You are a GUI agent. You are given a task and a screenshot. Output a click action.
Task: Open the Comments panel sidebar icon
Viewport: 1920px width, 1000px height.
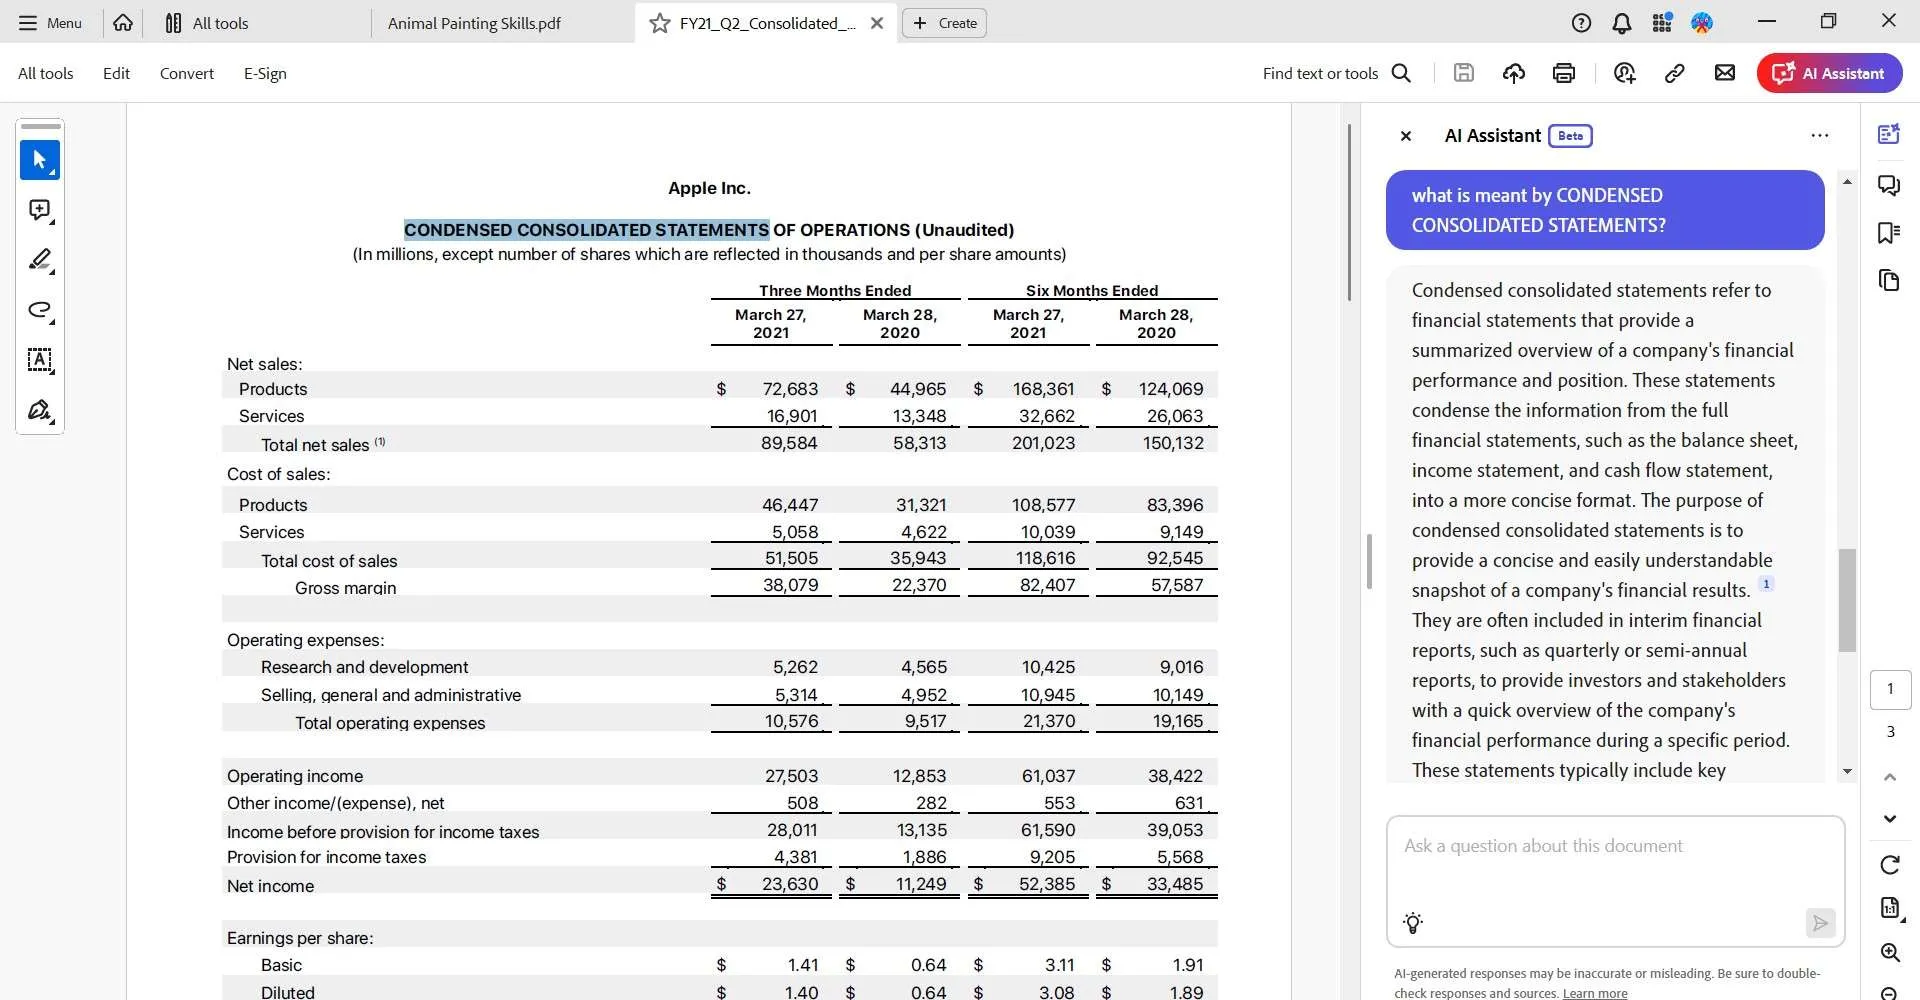(x=1889, y=185)
